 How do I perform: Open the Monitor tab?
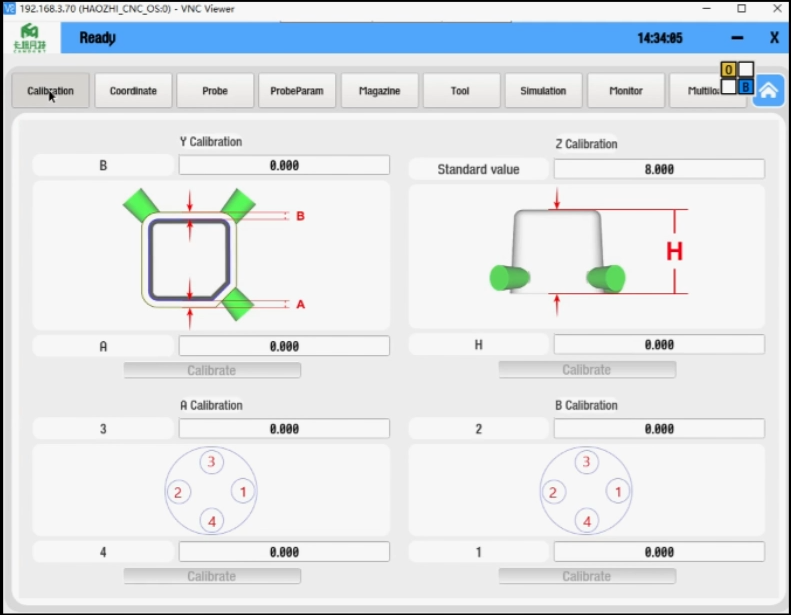[x=626, y=91]
